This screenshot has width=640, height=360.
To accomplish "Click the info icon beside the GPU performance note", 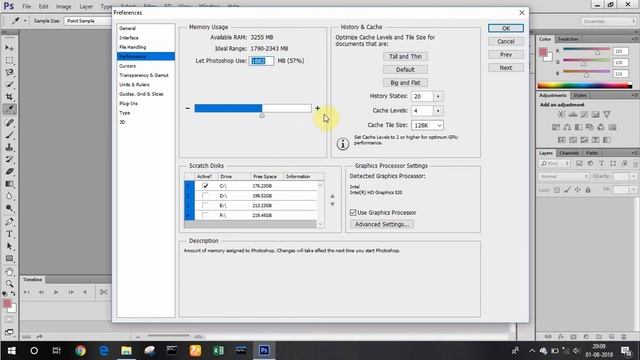I will pos(343,144).
